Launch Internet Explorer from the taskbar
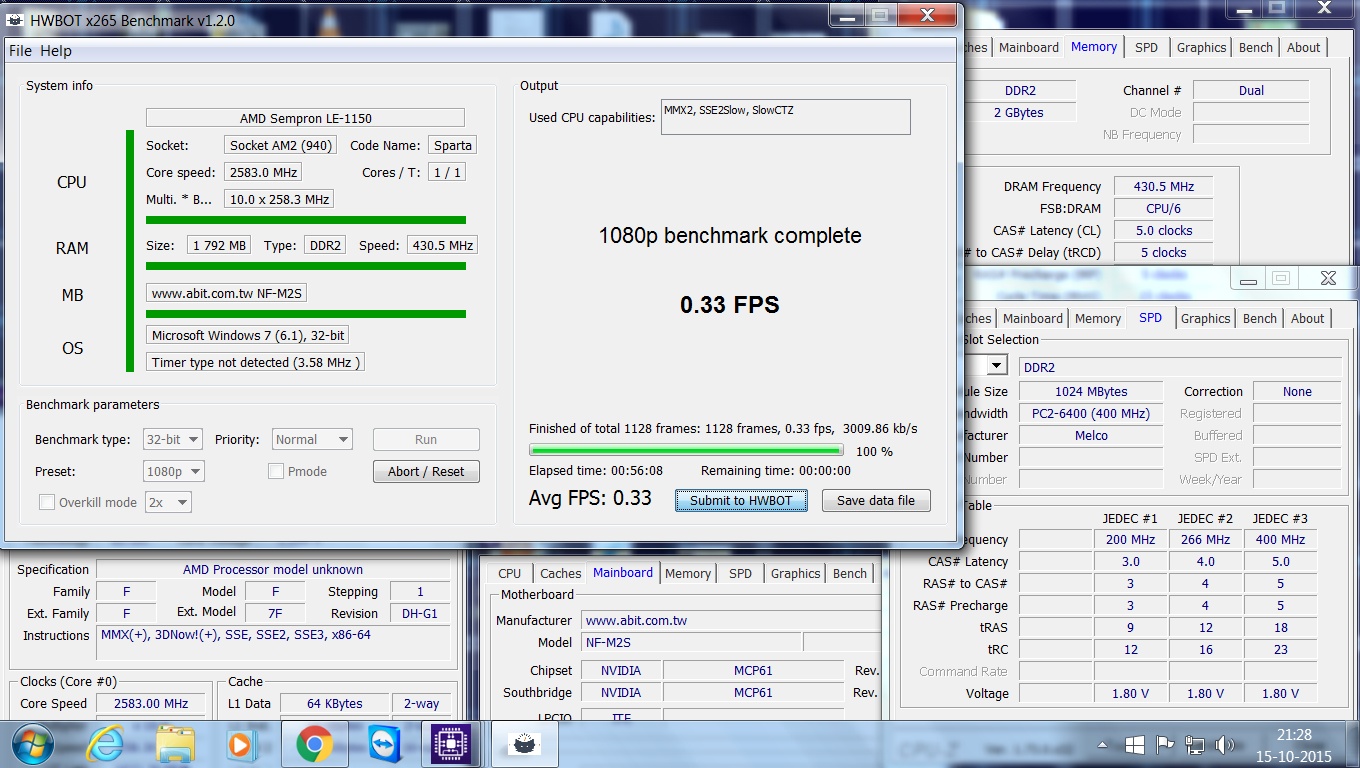Image resolution: width=1360 pixels, height=768 pixels. tap(104, 745)
